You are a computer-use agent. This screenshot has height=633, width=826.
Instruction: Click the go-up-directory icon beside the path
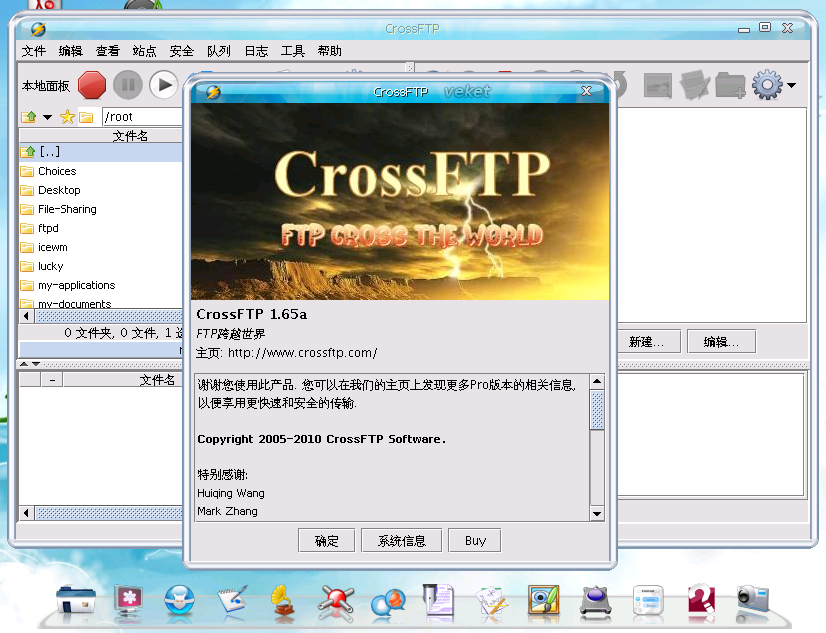click(x=29, y=117)
